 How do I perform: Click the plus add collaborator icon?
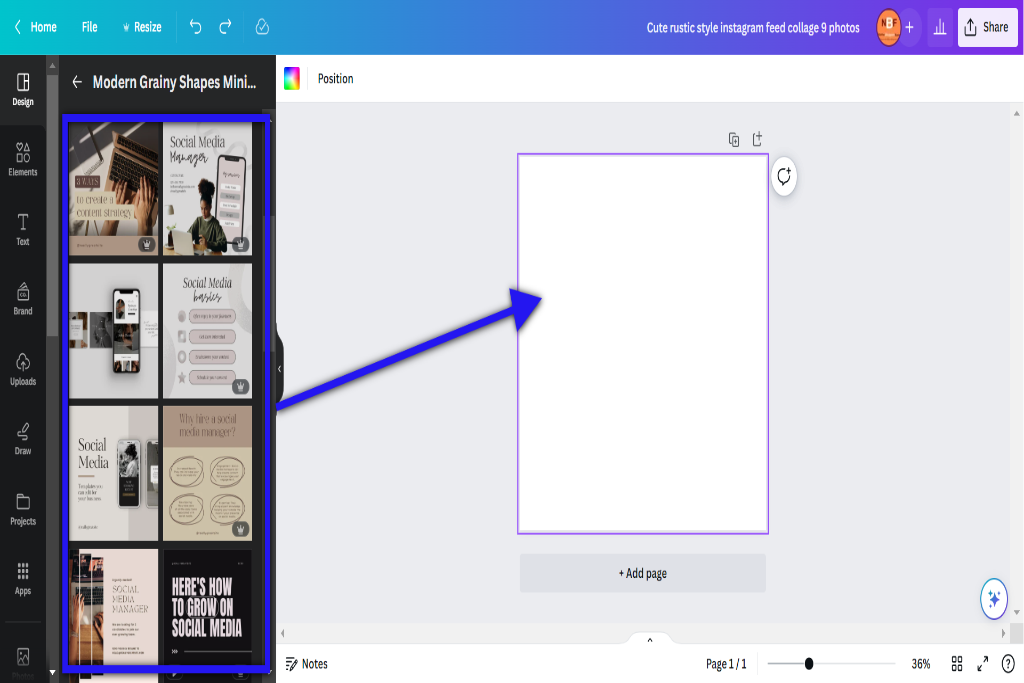click(x=909, y=27)
